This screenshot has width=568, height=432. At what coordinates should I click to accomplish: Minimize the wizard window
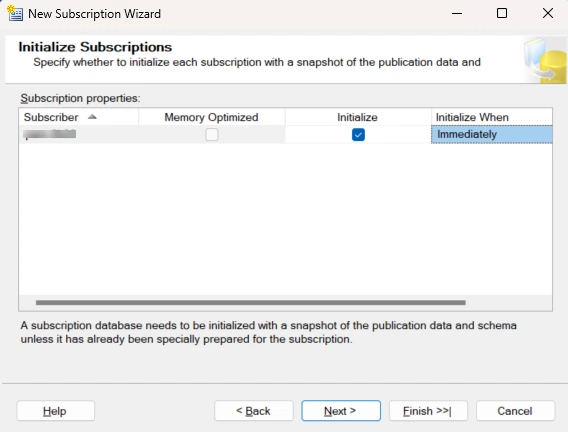tap(457, 13)
